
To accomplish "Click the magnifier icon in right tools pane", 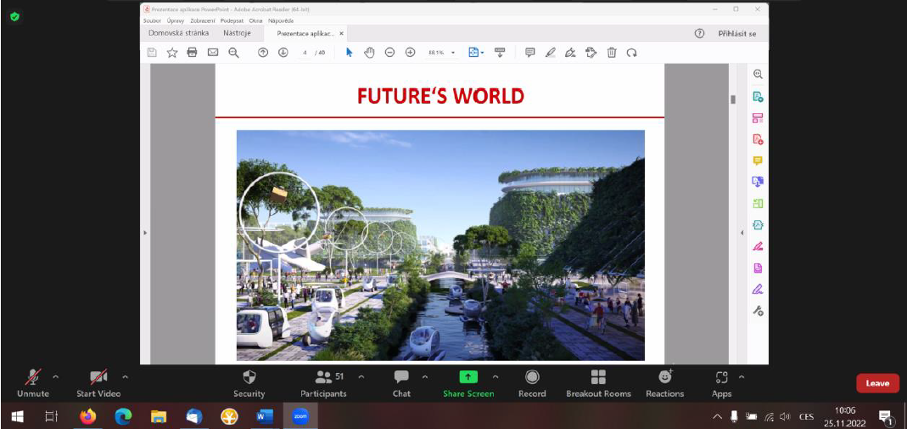I will click(x=757, y=74).
